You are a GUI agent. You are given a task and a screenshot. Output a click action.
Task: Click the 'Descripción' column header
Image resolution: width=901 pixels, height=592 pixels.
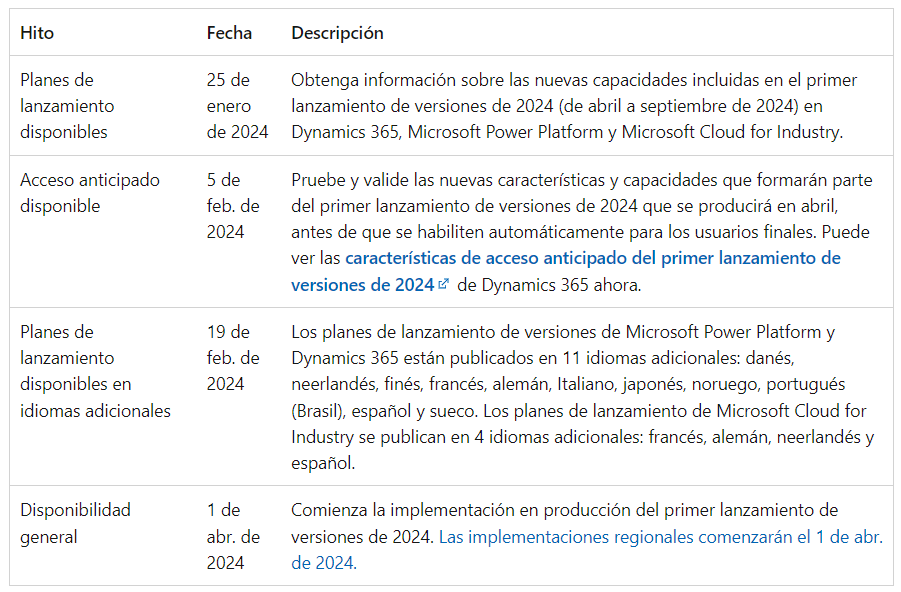(x=337, y=33)
